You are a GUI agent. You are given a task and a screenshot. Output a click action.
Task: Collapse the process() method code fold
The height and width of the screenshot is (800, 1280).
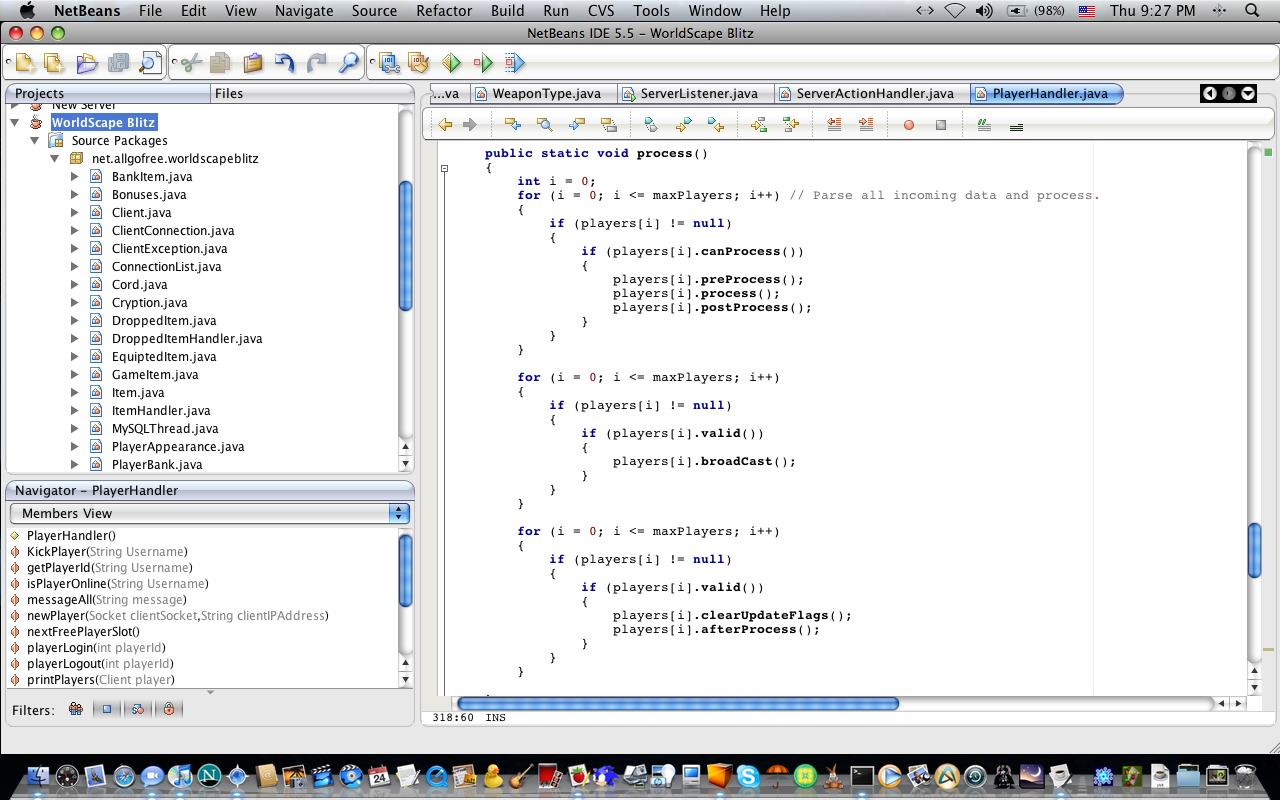click(x=445, y=168)
